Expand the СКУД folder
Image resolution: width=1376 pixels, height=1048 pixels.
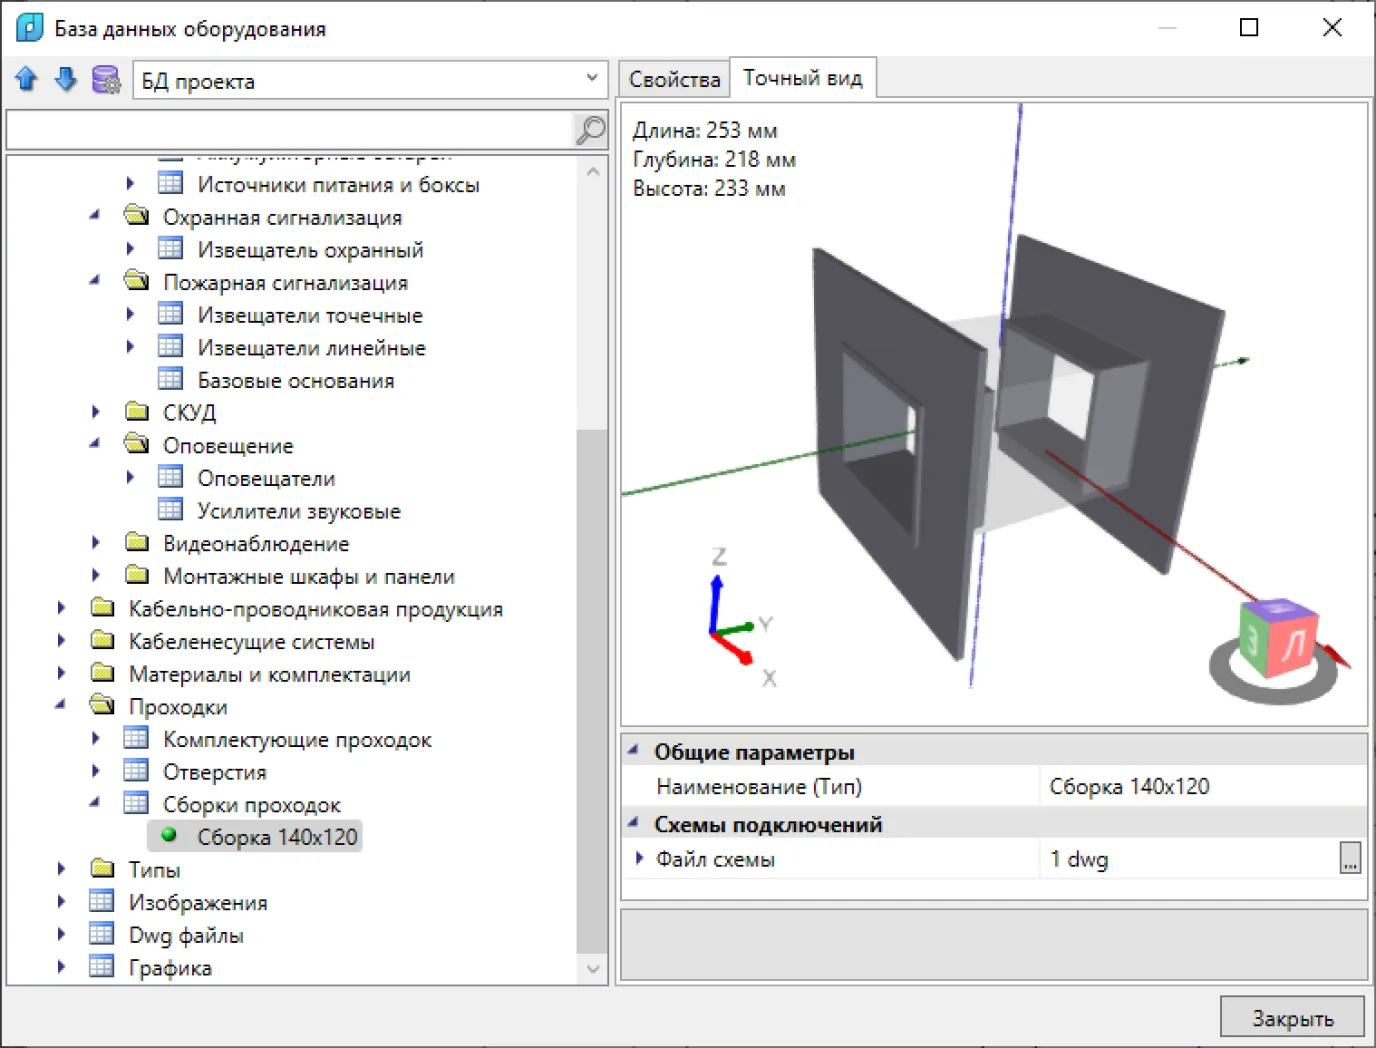pyautogui.click(x=96, y=412)
